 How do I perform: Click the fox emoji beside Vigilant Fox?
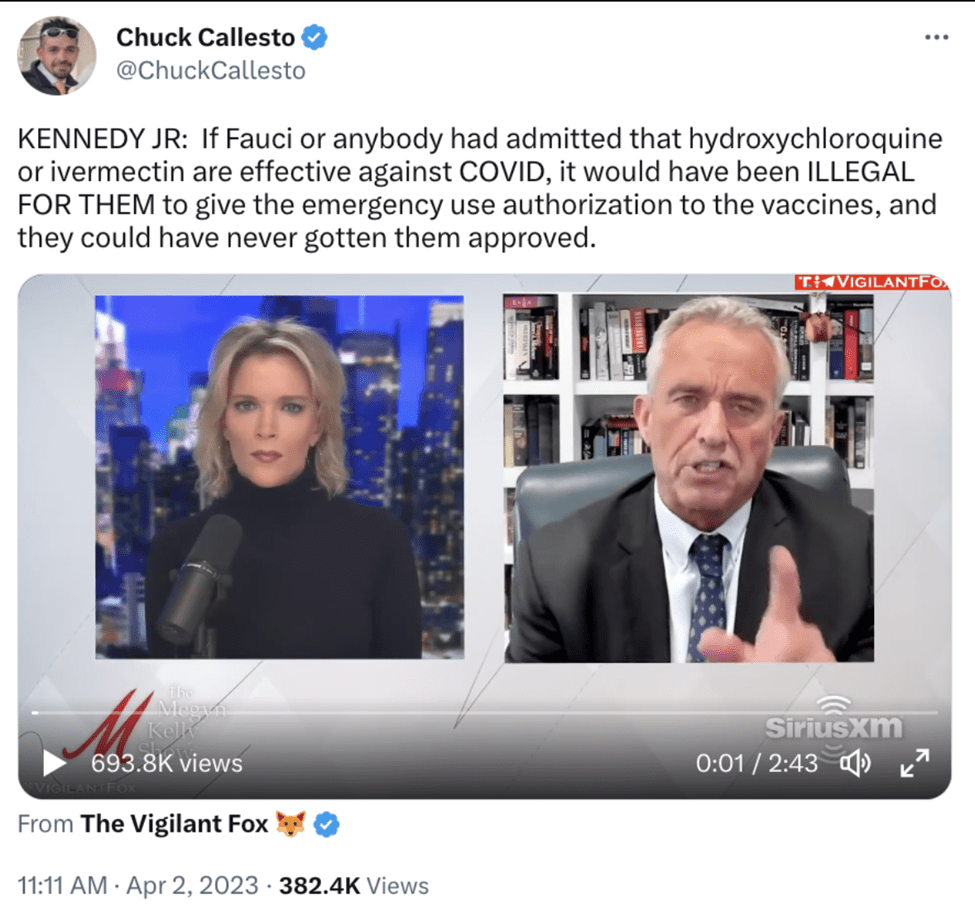[x=290, y=824]
